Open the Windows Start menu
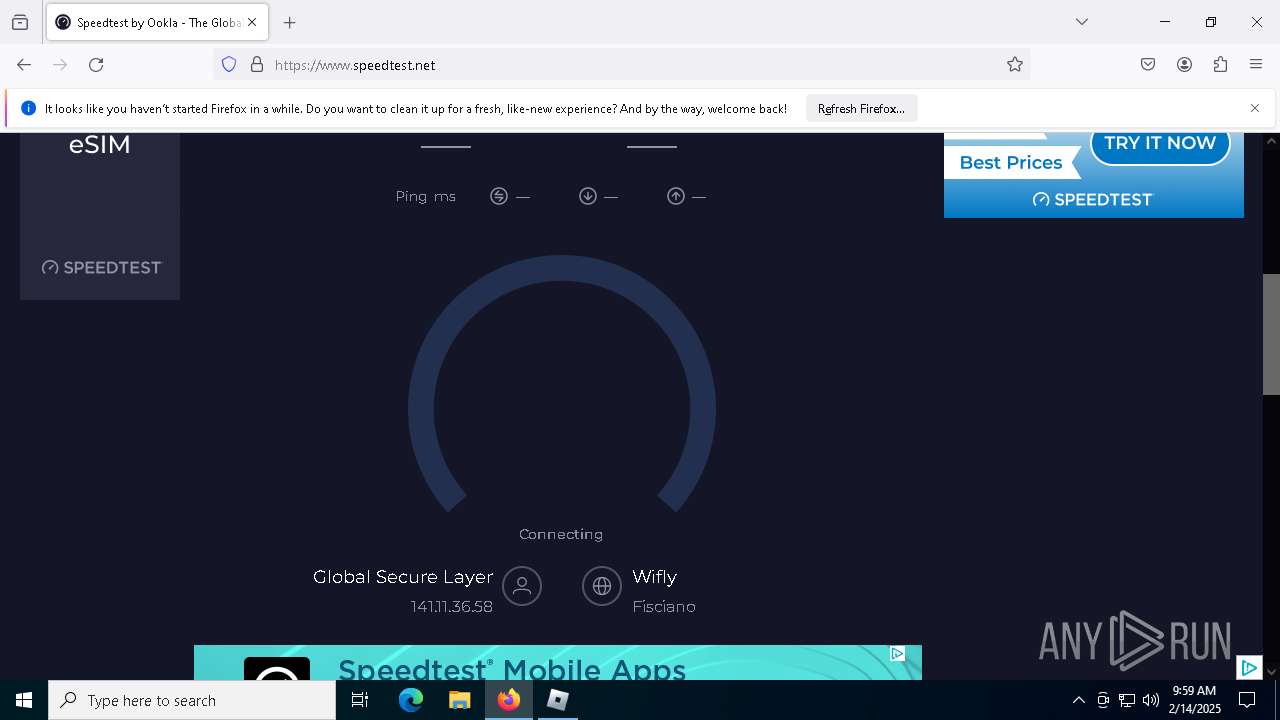This screenshot has height=720, width=1280. [24, 700]
